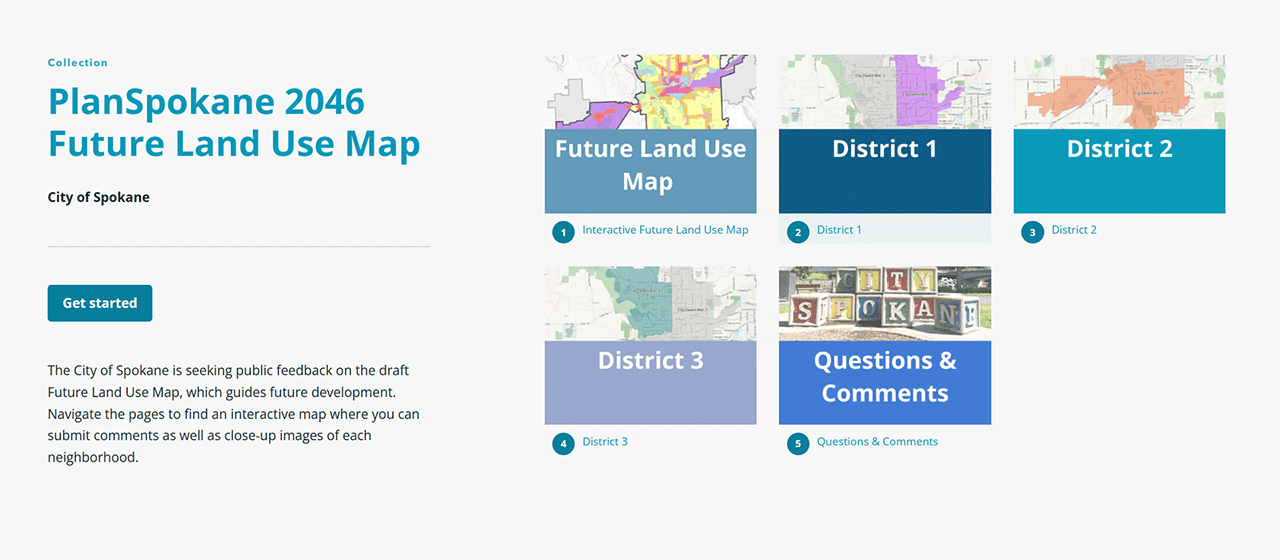This screenshot has width=1280, height=560.
Task: Click the PlanSpokane 2046 Future Land Use Map title
Action: (x=234, y=123)
